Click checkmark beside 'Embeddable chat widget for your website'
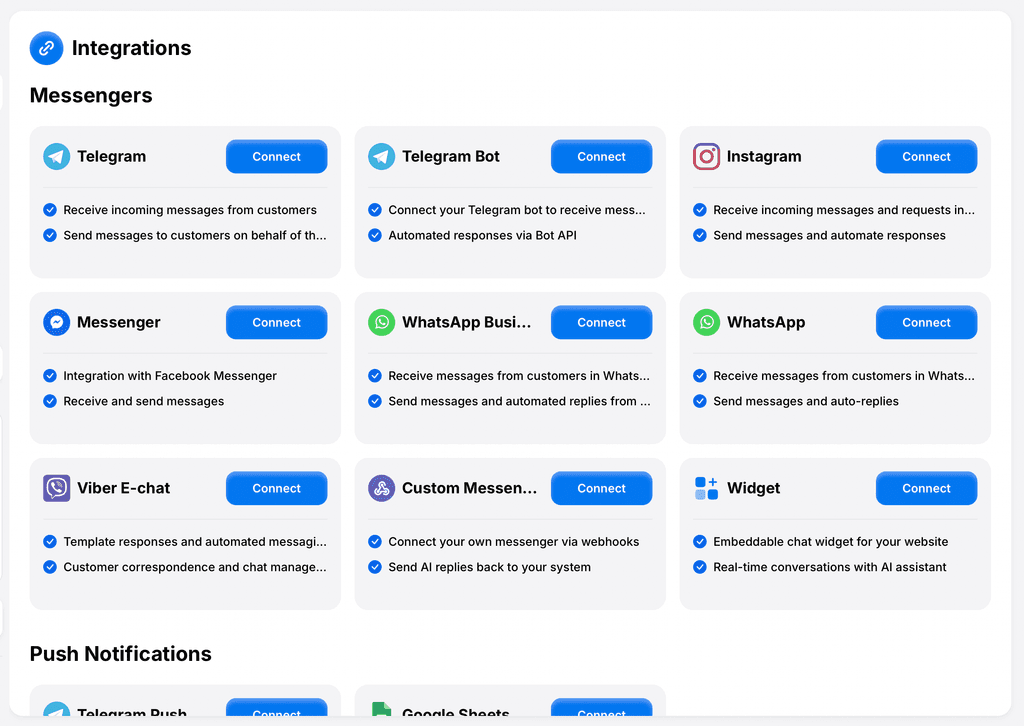Image resolution: width=1024 pixels, height=726 pixels. coord(699,541)
